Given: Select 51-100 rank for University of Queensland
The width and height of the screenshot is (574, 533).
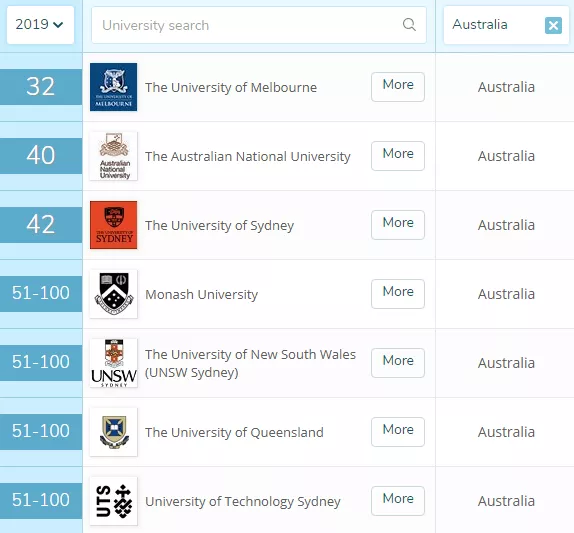Looking at the screenshot, I should [x=41, y=432].
